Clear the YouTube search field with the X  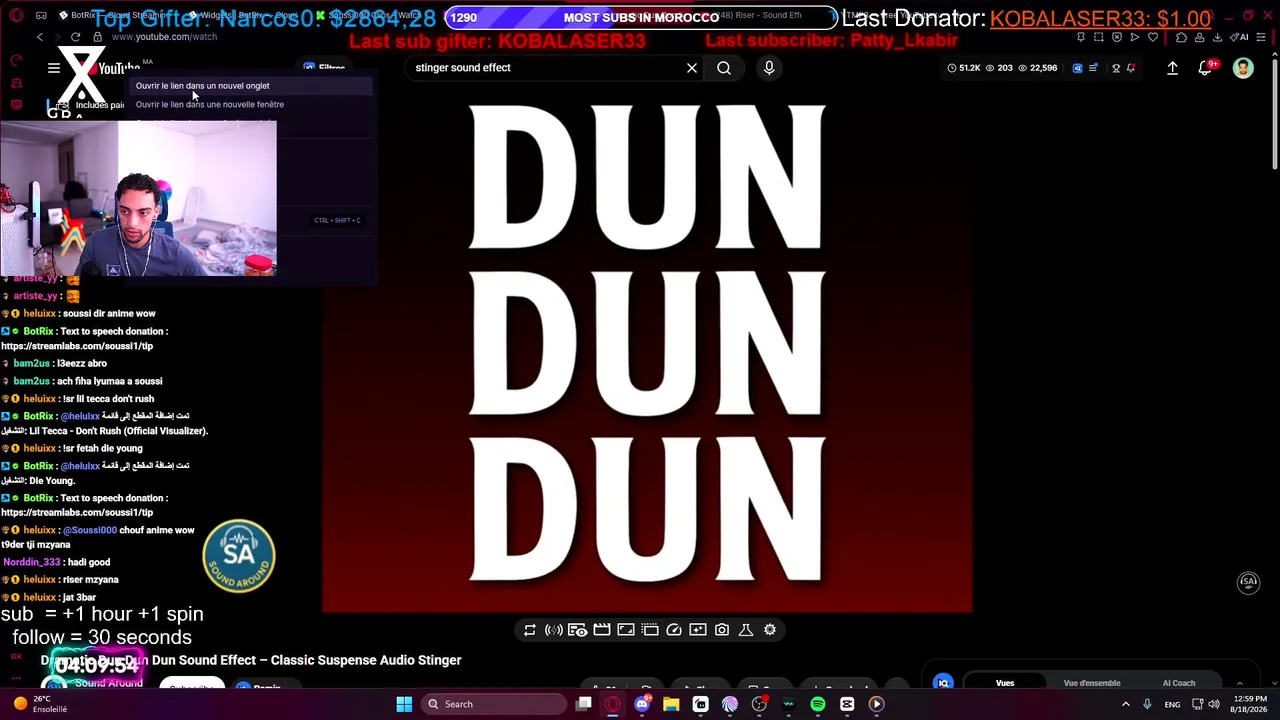point(692,68)
